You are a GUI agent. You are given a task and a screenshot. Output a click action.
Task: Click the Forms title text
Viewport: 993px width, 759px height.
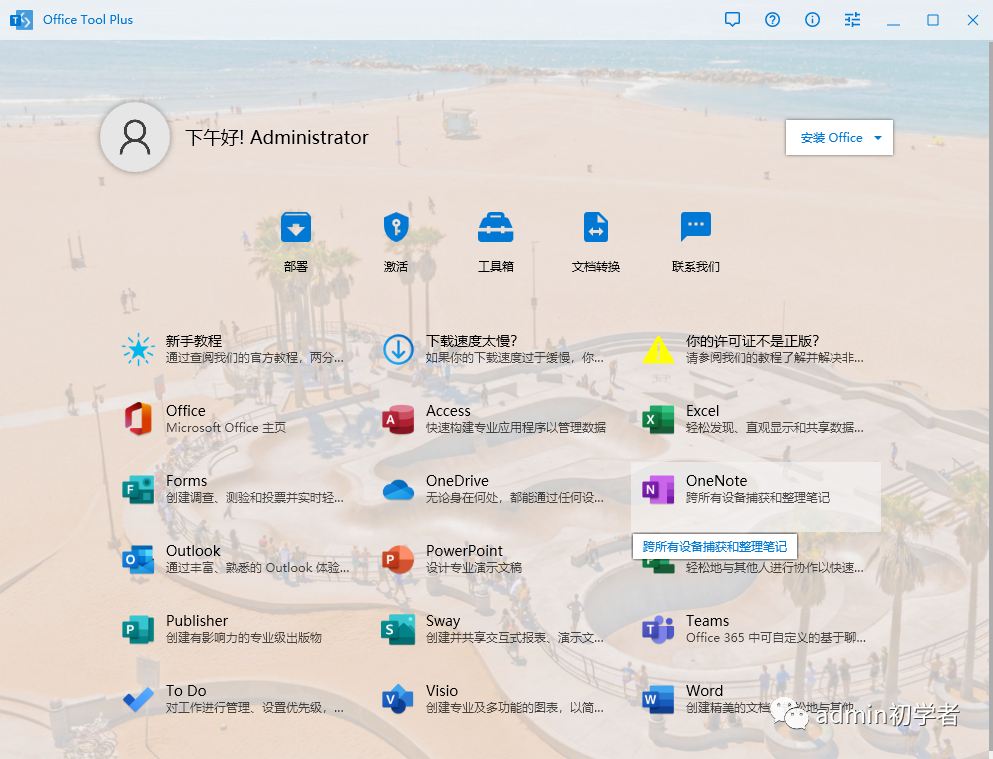click(x=186, y=480)
